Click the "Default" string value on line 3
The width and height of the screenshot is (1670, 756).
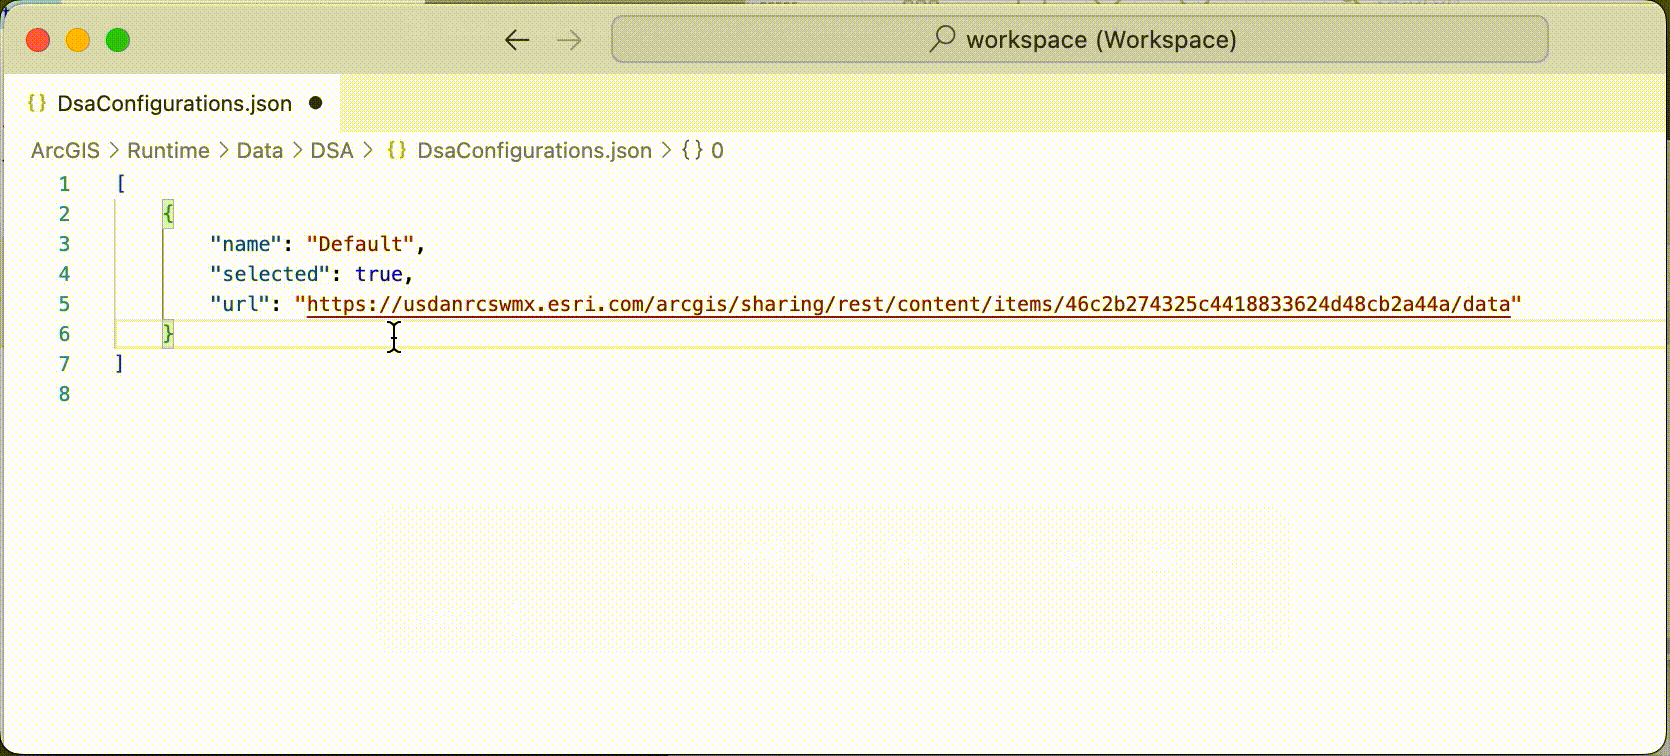click(360, 244)
